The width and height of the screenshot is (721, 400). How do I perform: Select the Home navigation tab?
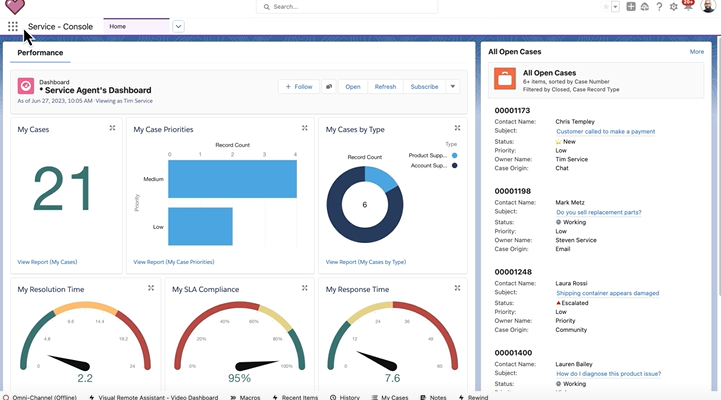[x=136, y=26]
